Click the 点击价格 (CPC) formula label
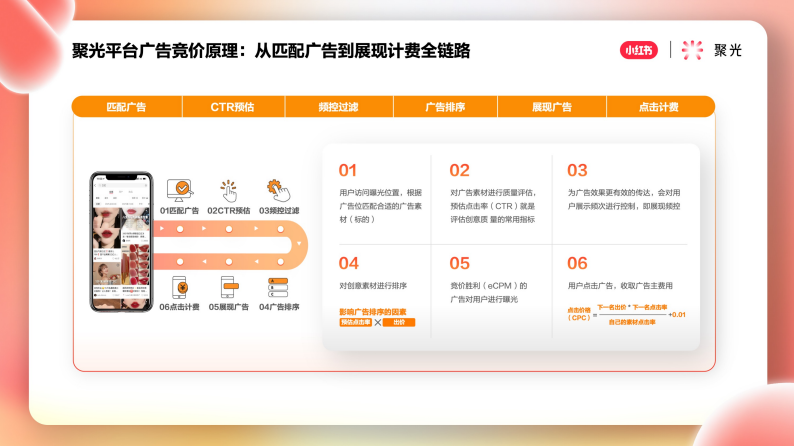 pos(579,314)
